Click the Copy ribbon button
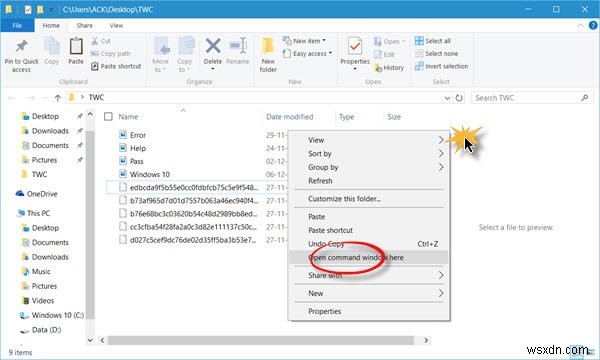This screenshot has height=360, width=600. pos(52,50)
